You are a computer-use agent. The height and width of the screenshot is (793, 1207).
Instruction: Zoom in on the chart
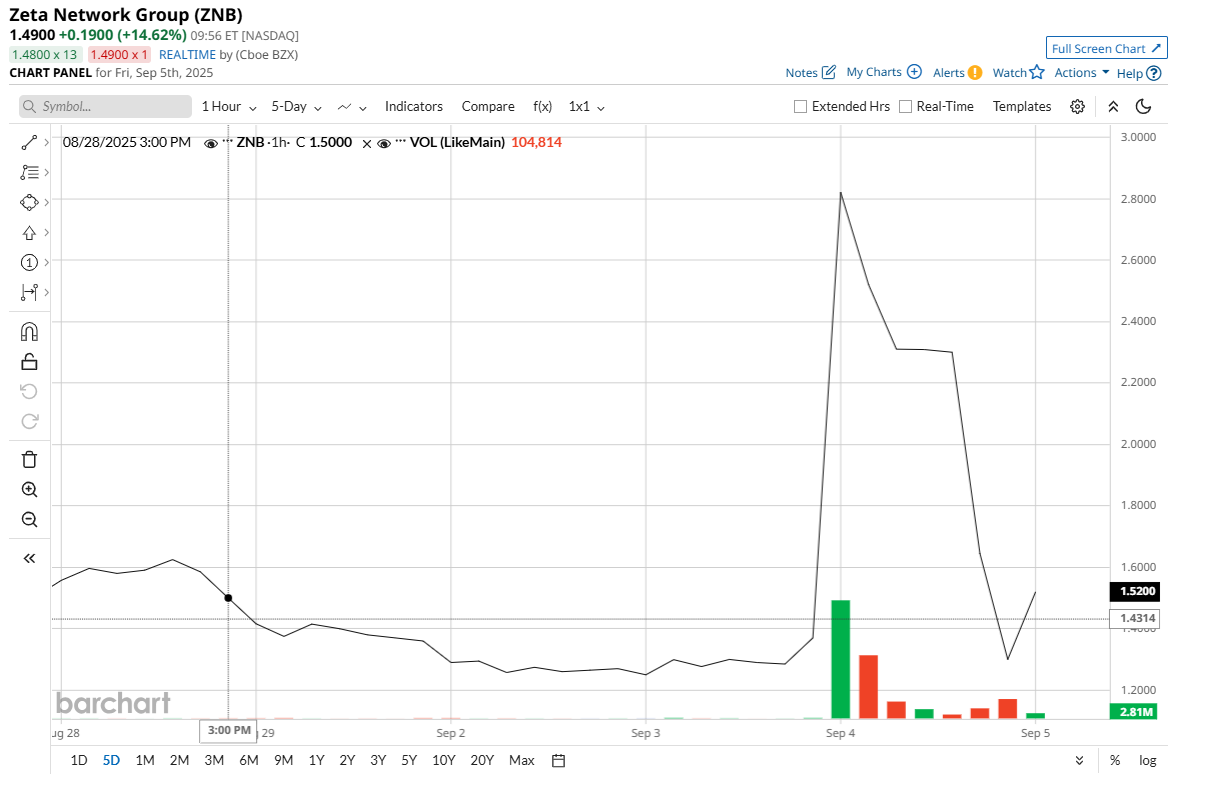click(29, 490)
